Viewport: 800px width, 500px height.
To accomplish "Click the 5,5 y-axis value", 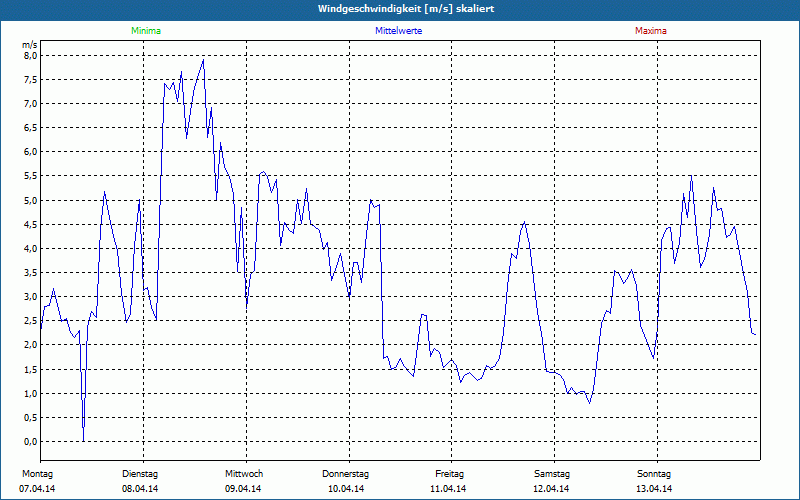I will tap(31, 176).
